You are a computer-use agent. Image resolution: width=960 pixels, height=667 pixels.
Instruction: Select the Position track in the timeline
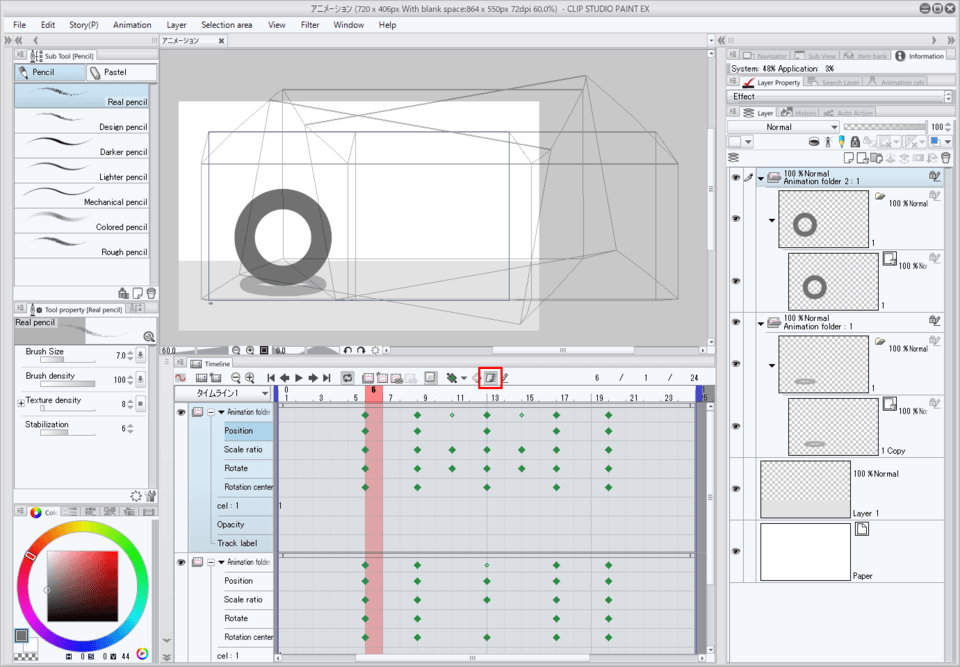point(239,431)
